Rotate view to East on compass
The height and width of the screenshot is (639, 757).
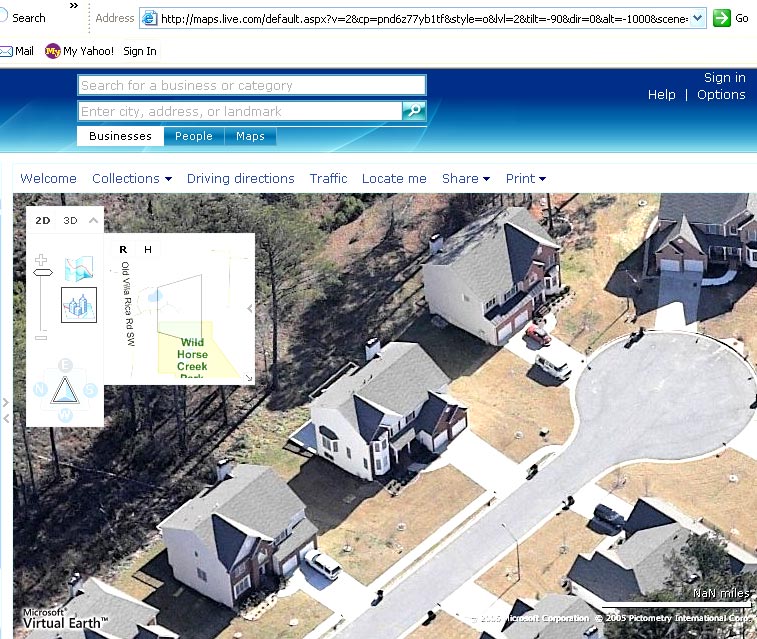(x=65, y=365)
